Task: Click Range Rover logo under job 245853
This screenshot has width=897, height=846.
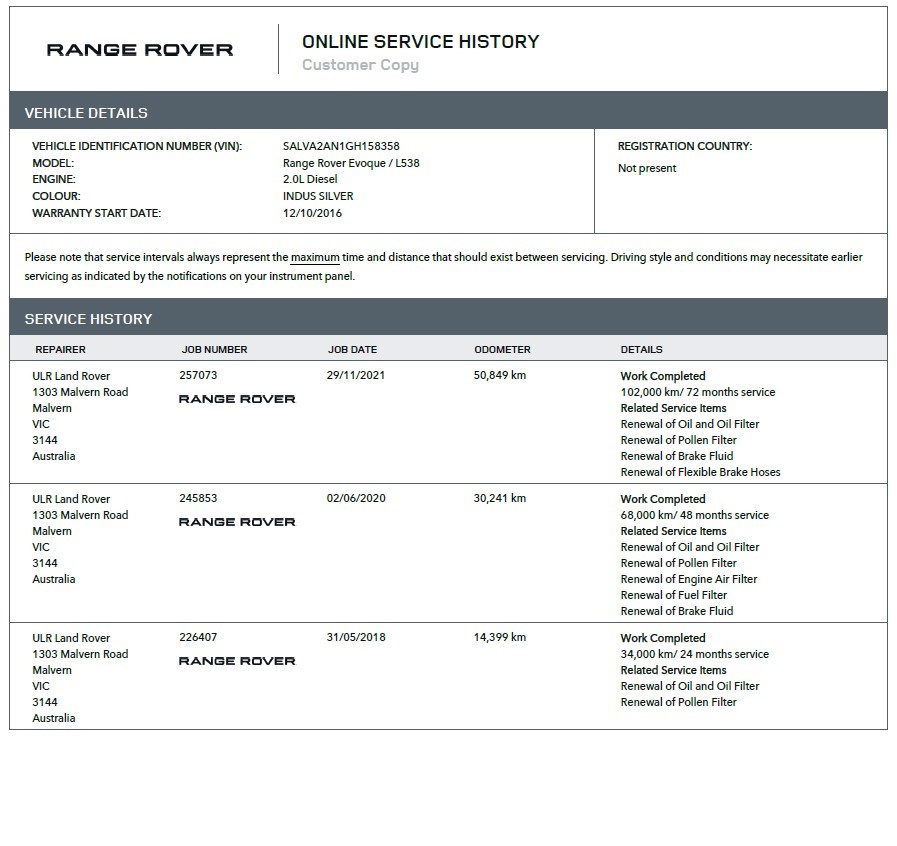Action: (x=237, y=522)
